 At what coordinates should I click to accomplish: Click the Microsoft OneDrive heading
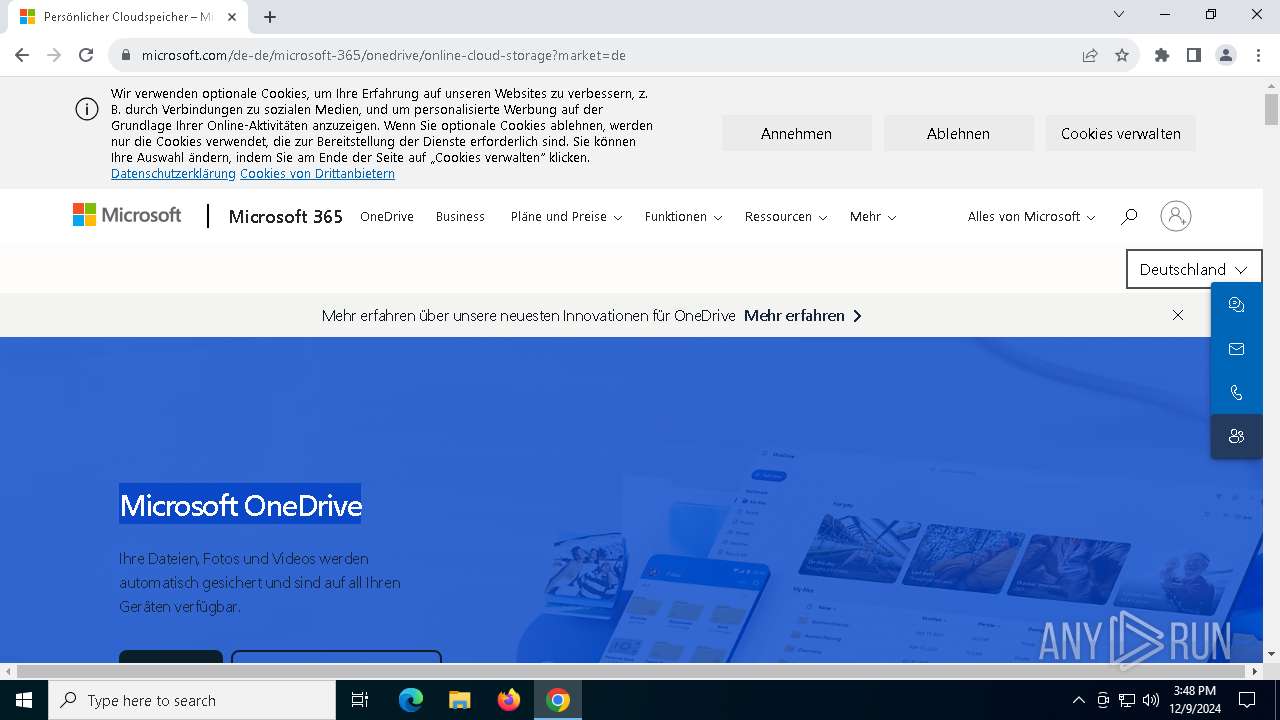pyautogui.click(x=241, y=505)
